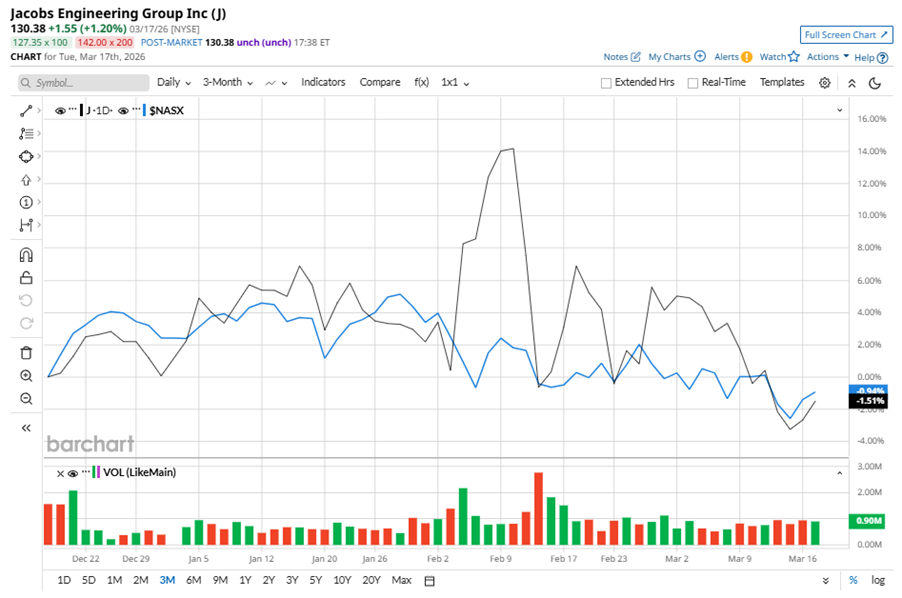Open the Indicators menu
Image resolution: width=902 pixels, height=598 pixels.
coord(323,82)
